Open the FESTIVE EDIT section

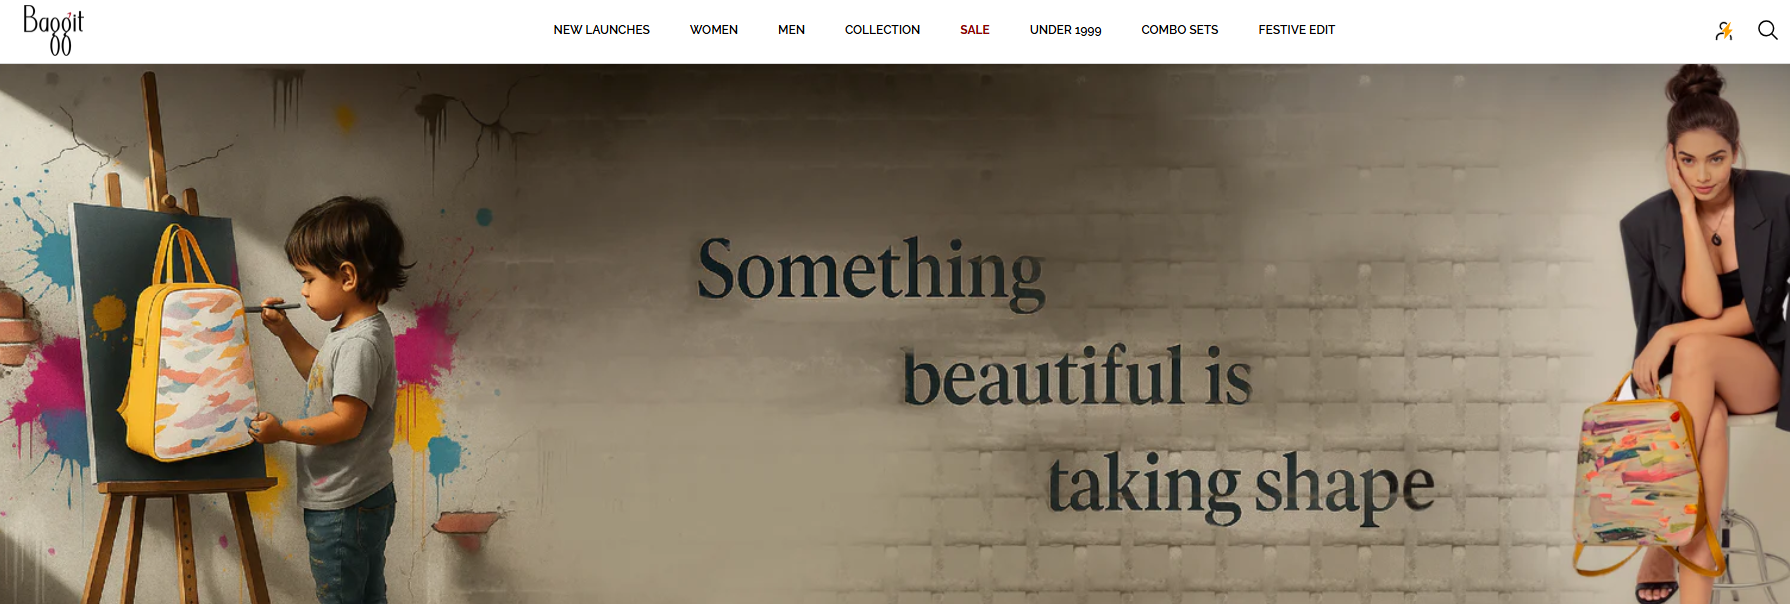tap(1296, 30)
